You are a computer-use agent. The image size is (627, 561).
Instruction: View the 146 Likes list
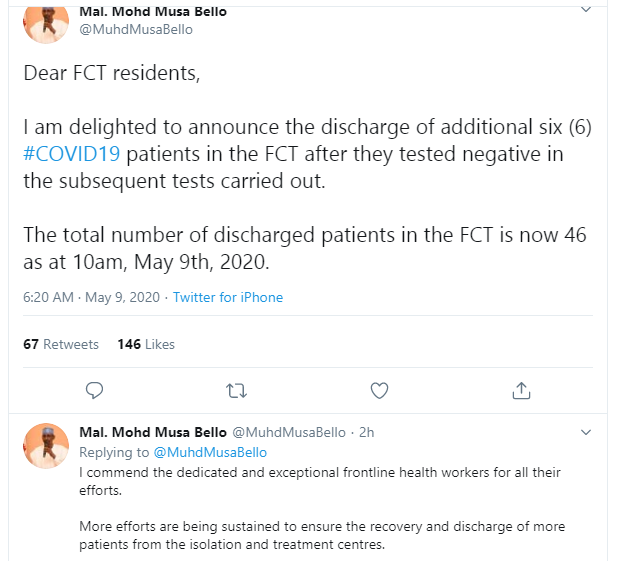click(x=146, y=344)
